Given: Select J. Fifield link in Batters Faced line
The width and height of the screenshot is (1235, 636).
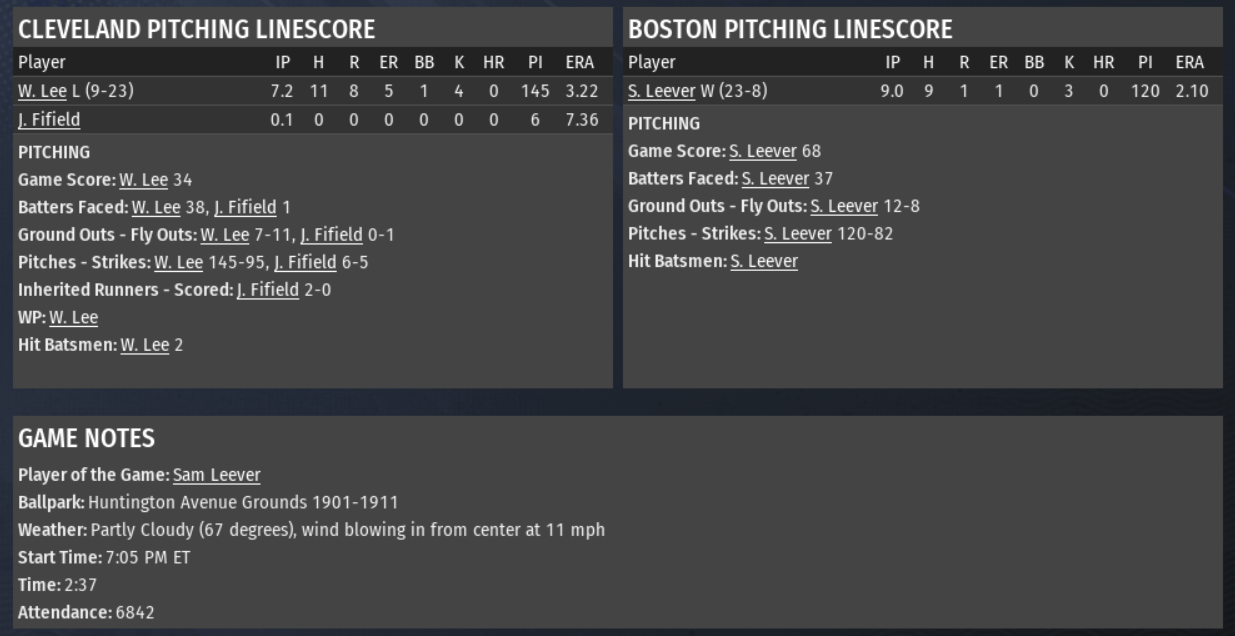Looking at the screenshot, I should pyautogui.click(x=245, y=208).
